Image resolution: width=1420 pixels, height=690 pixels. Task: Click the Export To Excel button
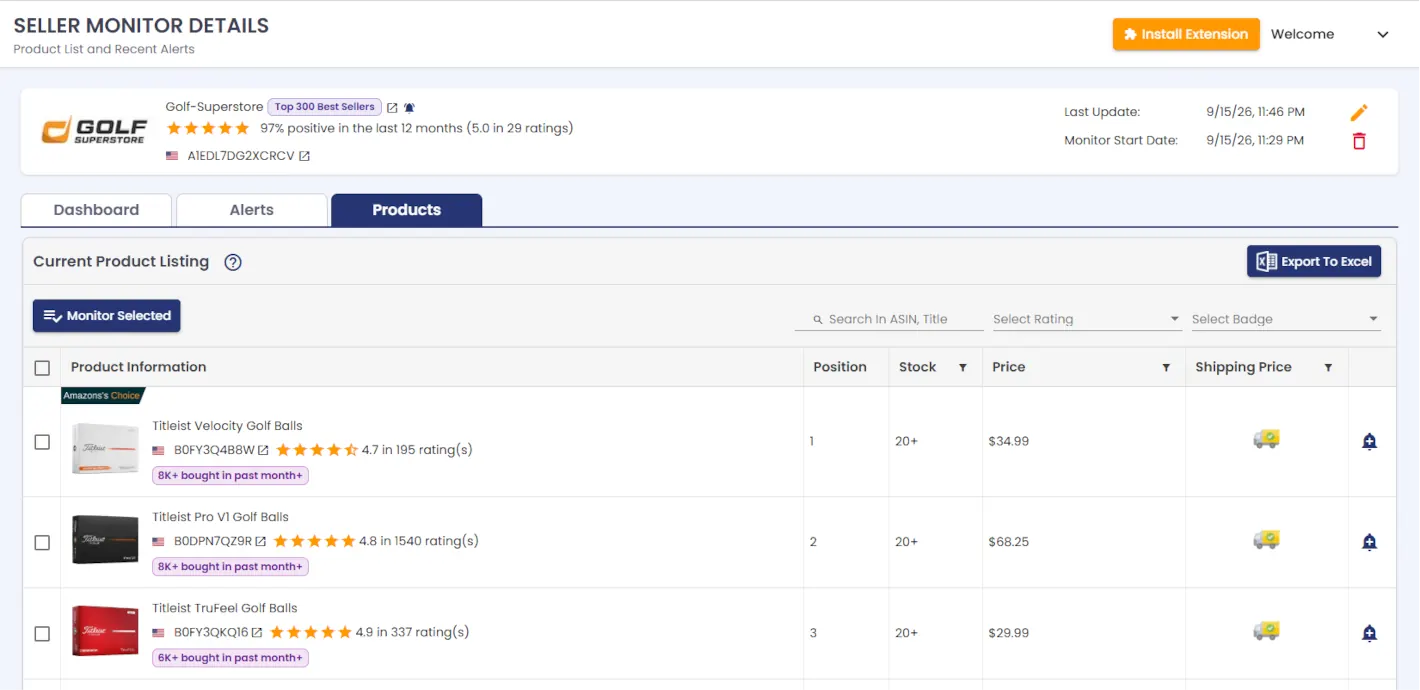pos(1314,261)
